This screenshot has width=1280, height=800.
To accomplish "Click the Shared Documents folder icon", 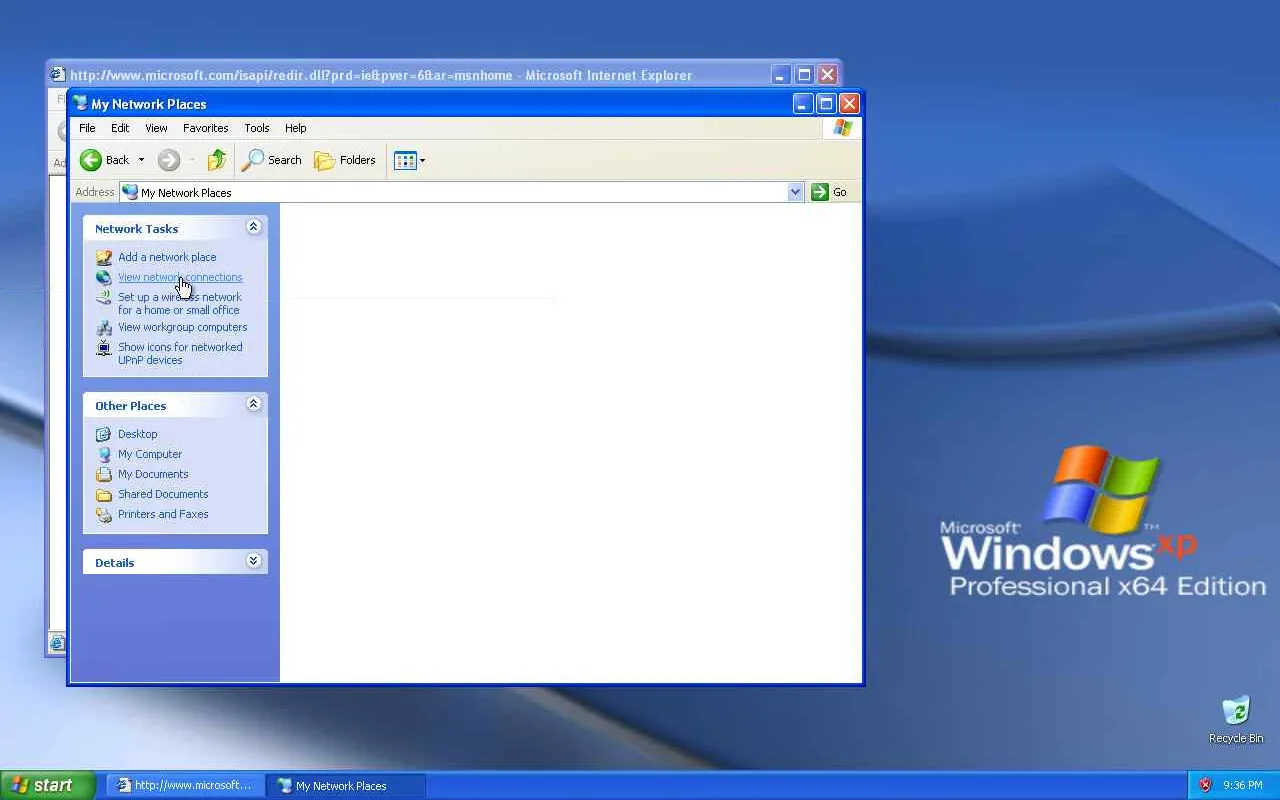I will point(104,494).
